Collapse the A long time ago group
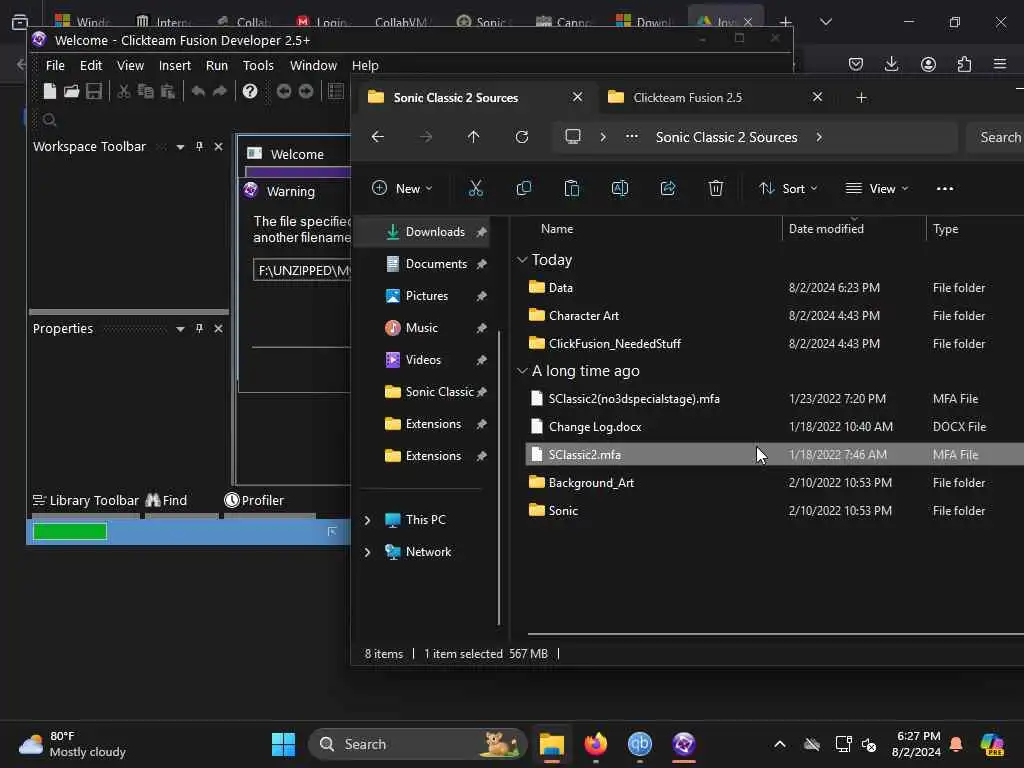 522,371
